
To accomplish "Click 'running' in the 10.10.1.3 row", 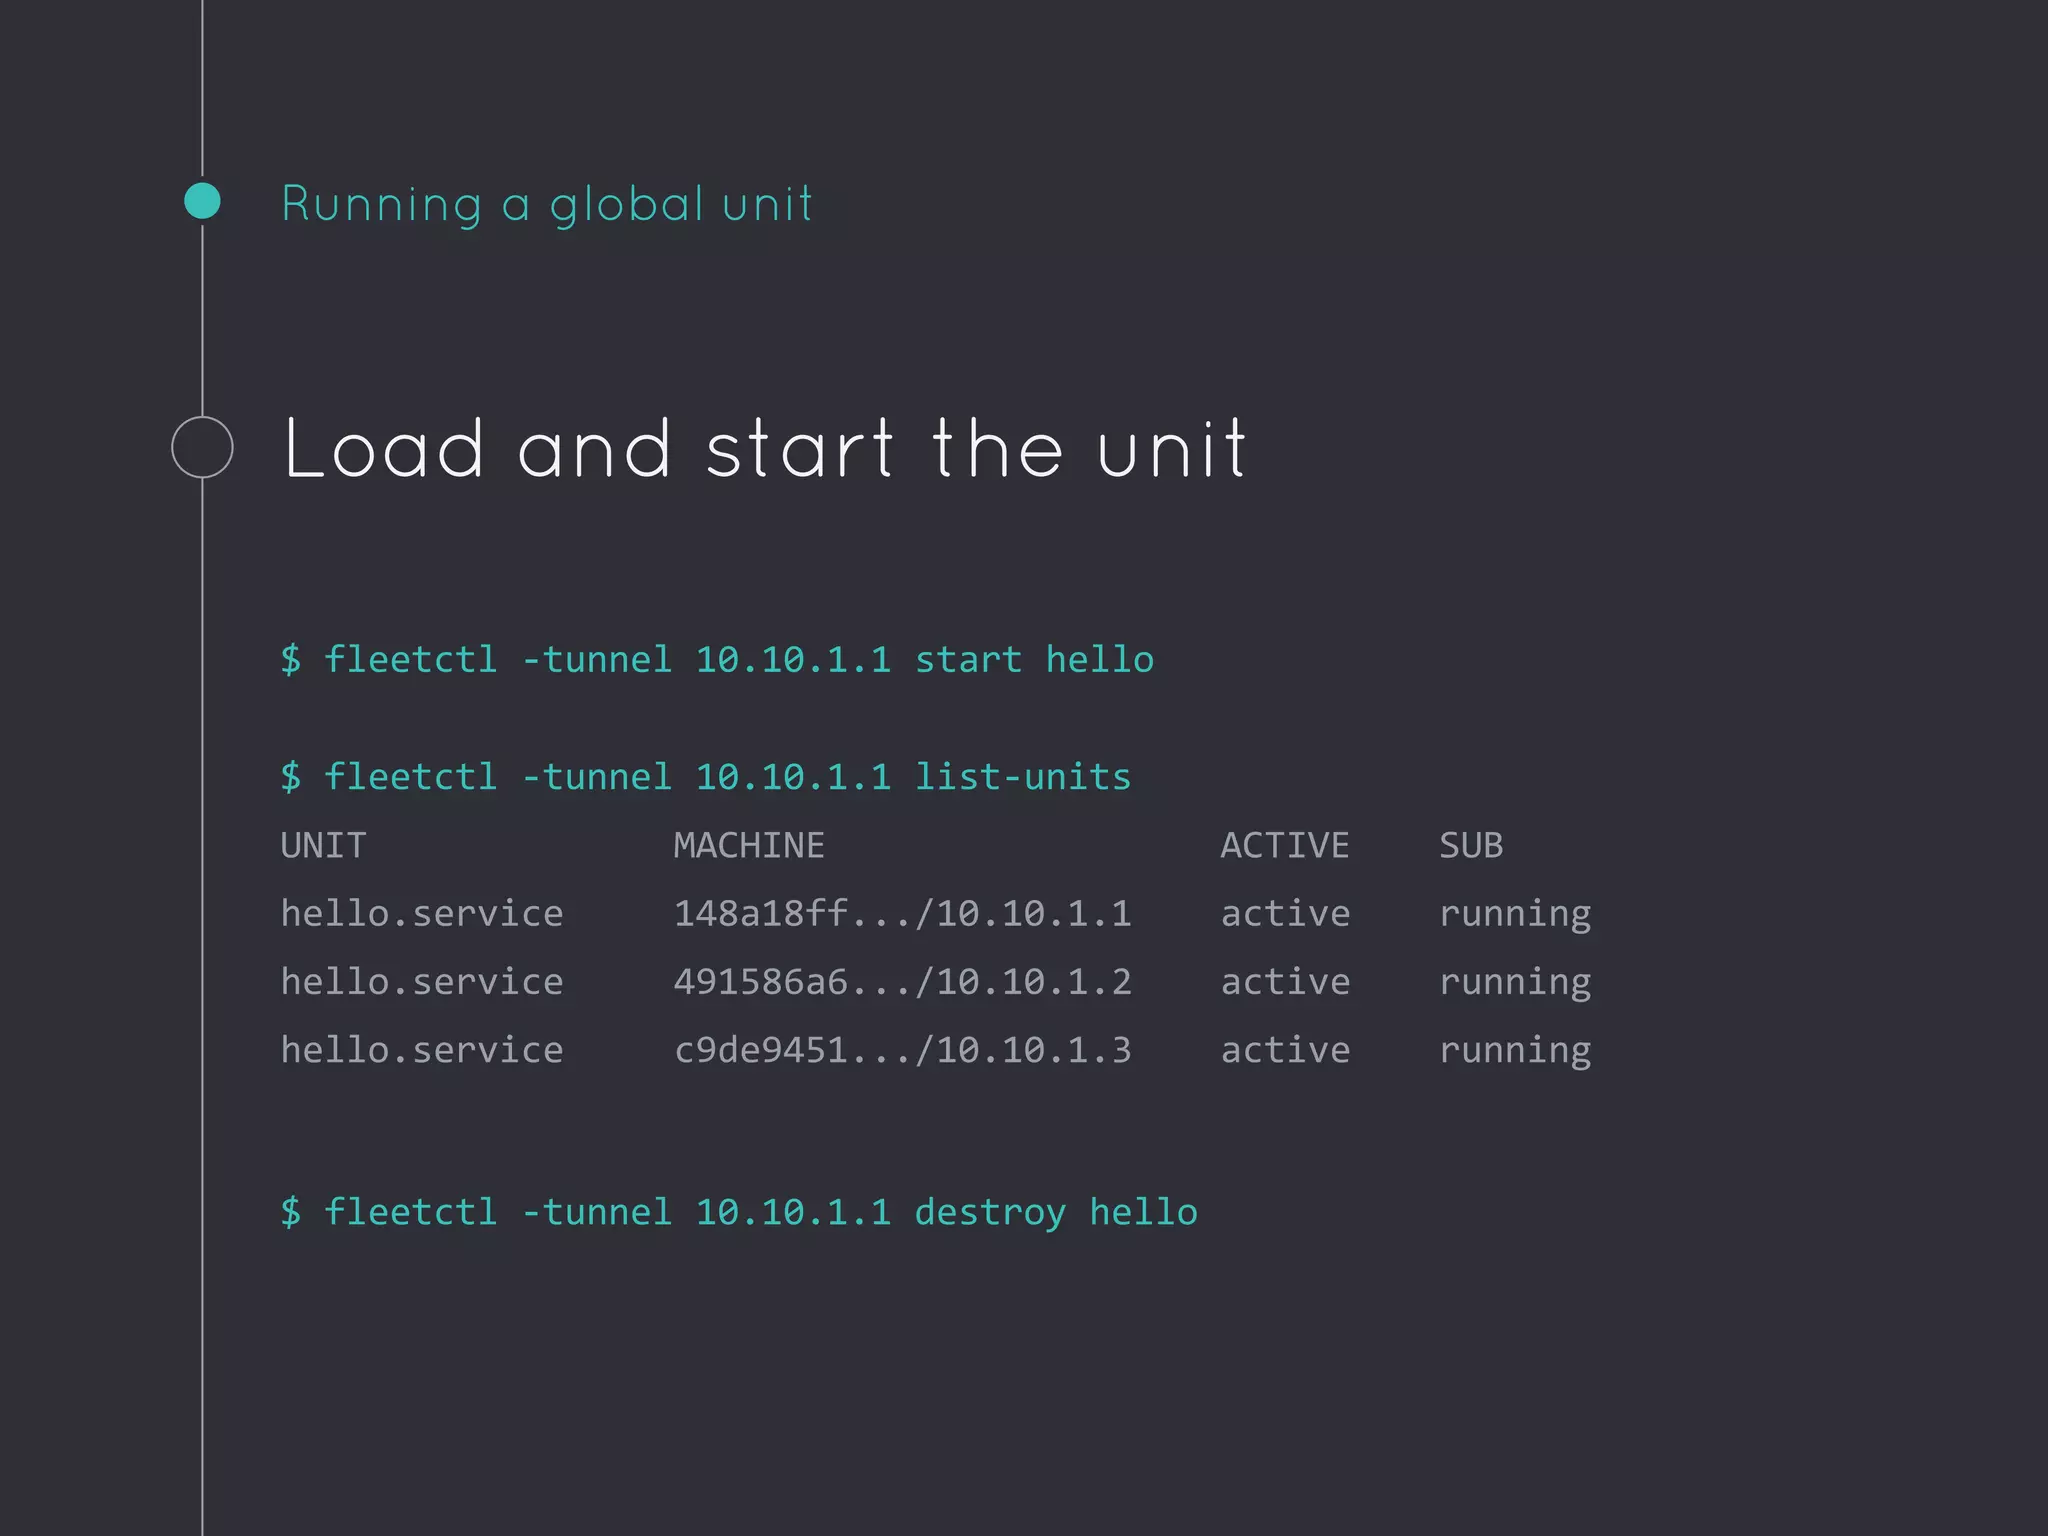I will [1515, 1052].
